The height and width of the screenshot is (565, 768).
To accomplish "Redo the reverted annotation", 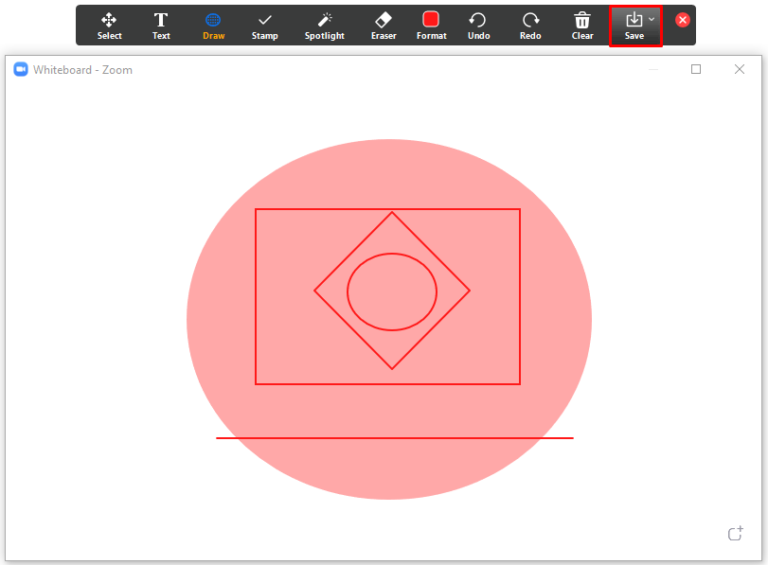I will click(x=530, y=26).
